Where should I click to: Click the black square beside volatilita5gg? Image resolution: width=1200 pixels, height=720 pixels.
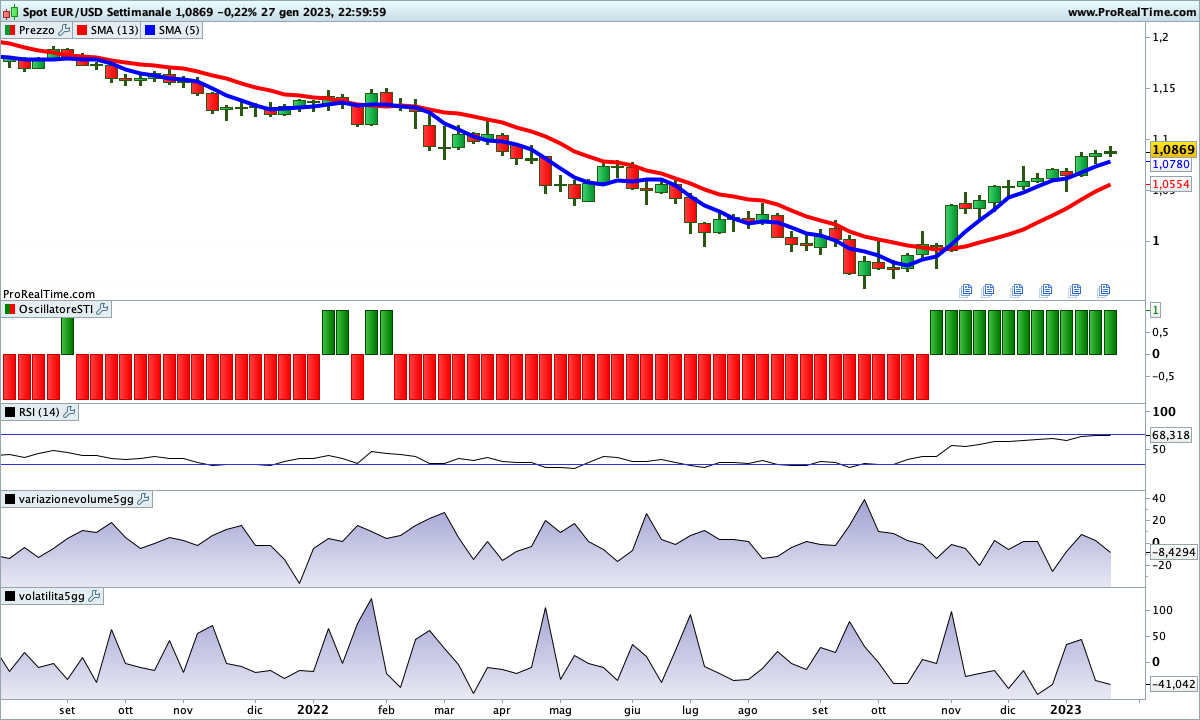[x=10, y=596]
